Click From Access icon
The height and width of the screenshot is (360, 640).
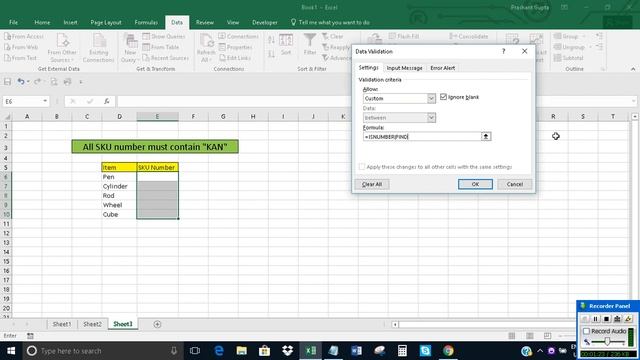click(8, 36)
